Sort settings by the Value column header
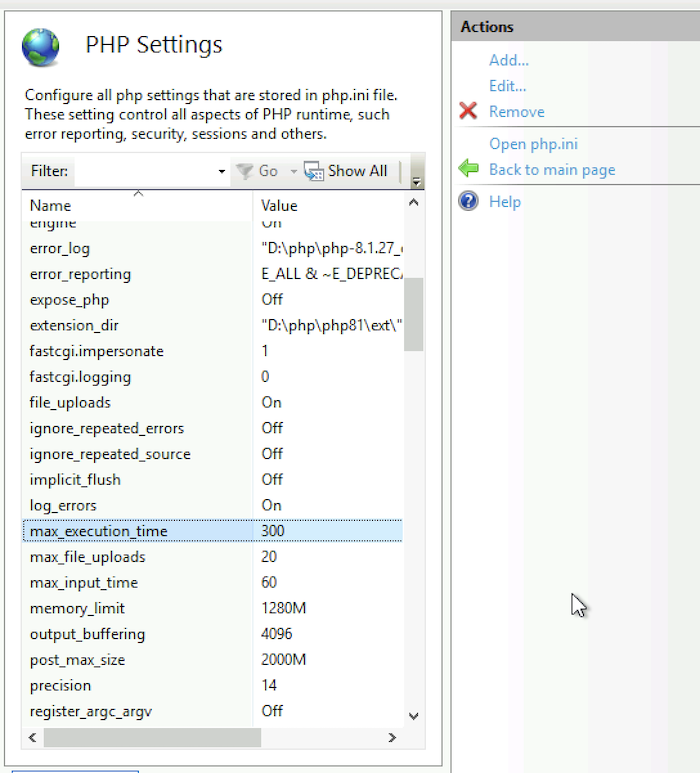This screenshot has width=700, height=773. click(326, 205)
